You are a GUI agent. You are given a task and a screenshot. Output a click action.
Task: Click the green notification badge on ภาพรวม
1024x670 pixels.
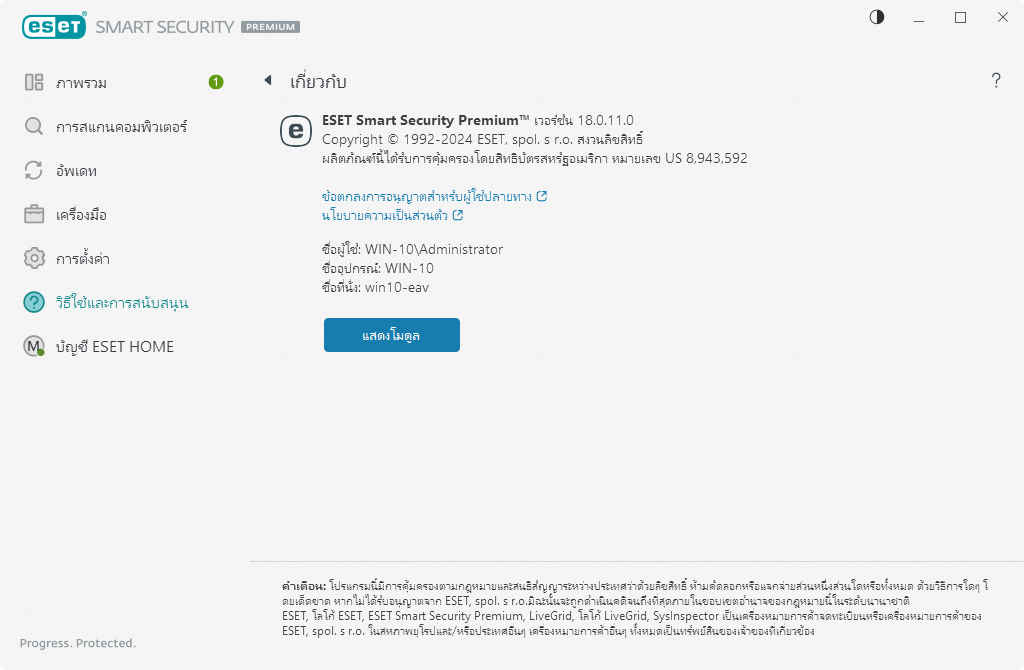(x=216, y=82)
